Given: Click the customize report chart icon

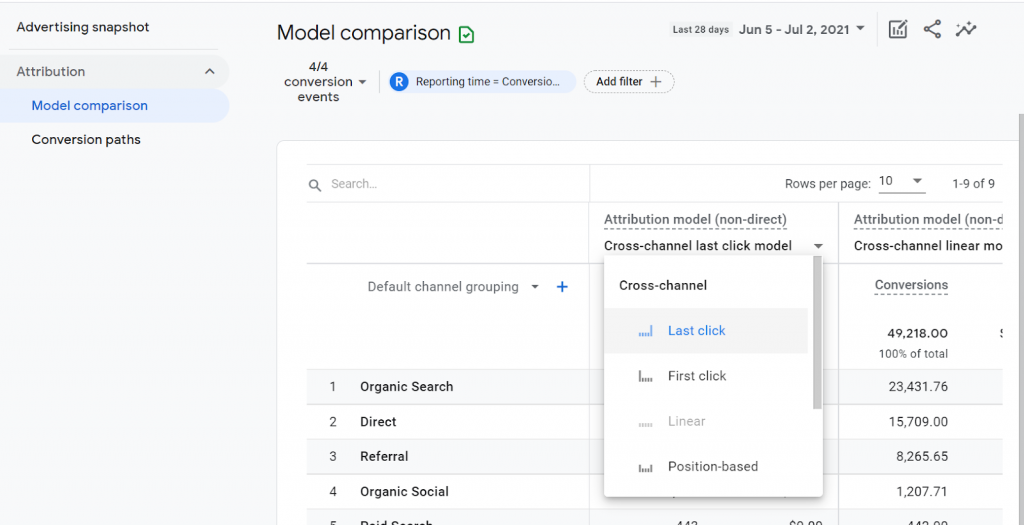Looking at the screenshot, I should click(898, 29).
